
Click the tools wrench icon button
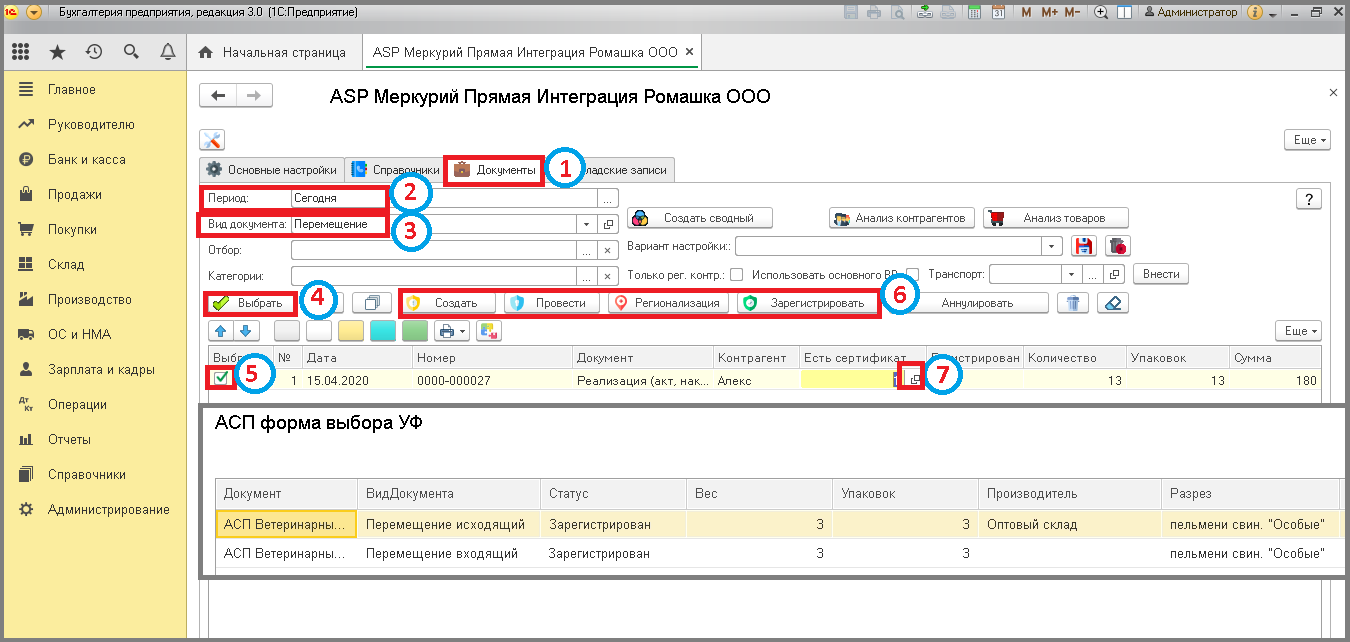point(212,140)
